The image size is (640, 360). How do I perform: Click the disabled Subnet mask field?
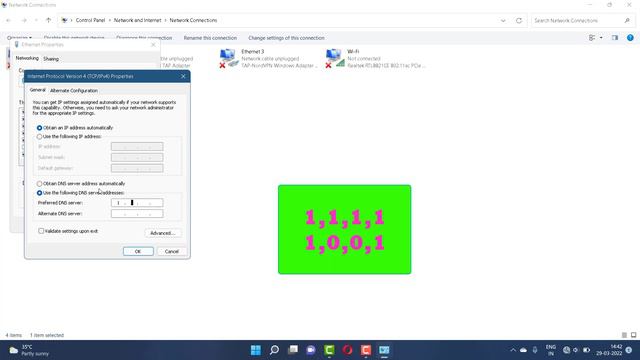coord(137,157)
